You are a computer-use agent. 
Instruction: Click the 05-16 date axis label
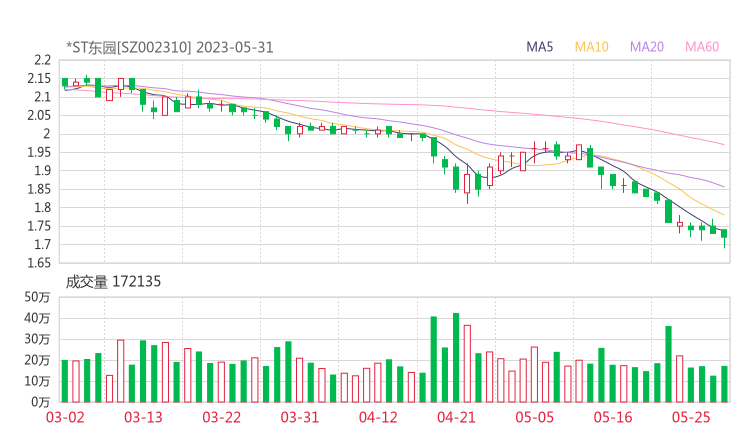(613, 417)
